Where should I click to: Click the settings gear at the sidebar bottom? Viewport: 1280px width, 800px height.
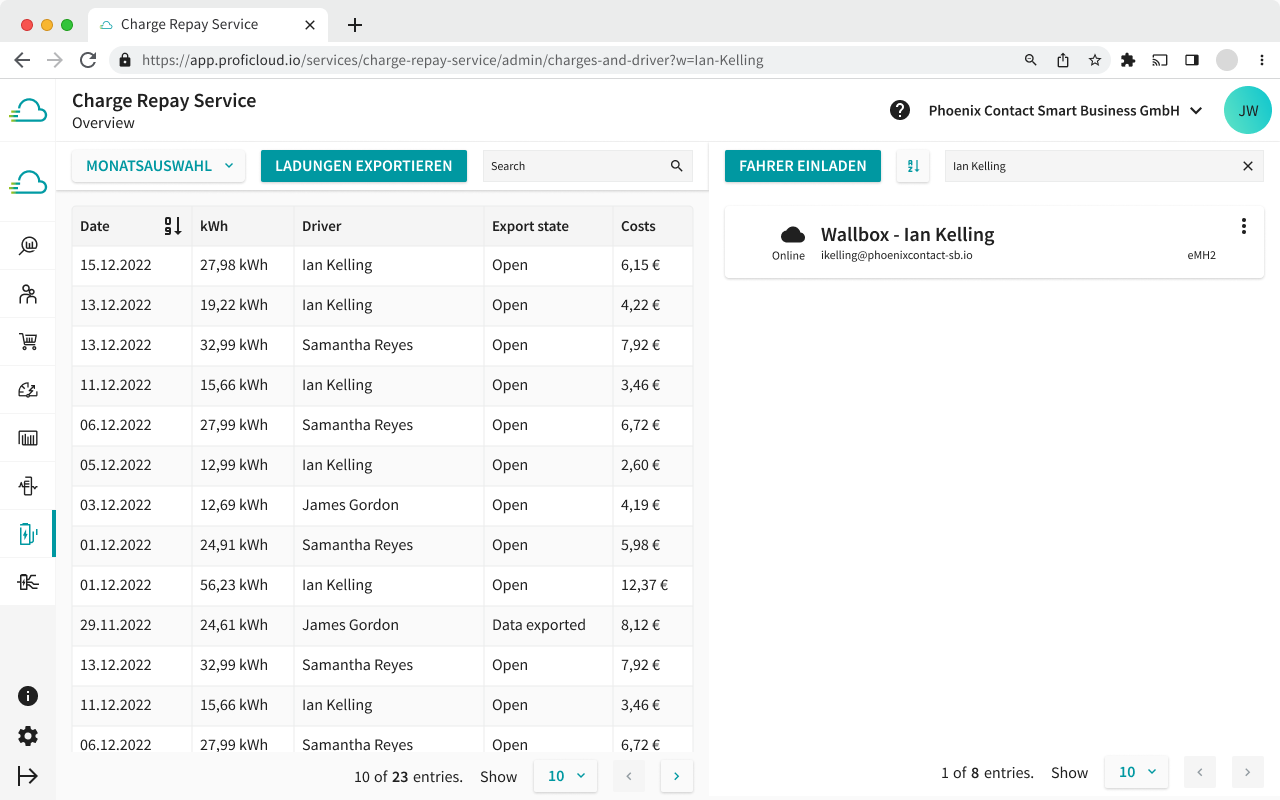tap(28, 736)
